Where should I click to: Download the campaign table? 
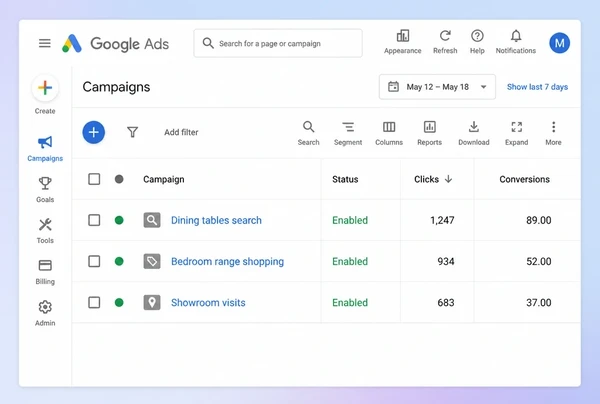(x=474, y=133)
